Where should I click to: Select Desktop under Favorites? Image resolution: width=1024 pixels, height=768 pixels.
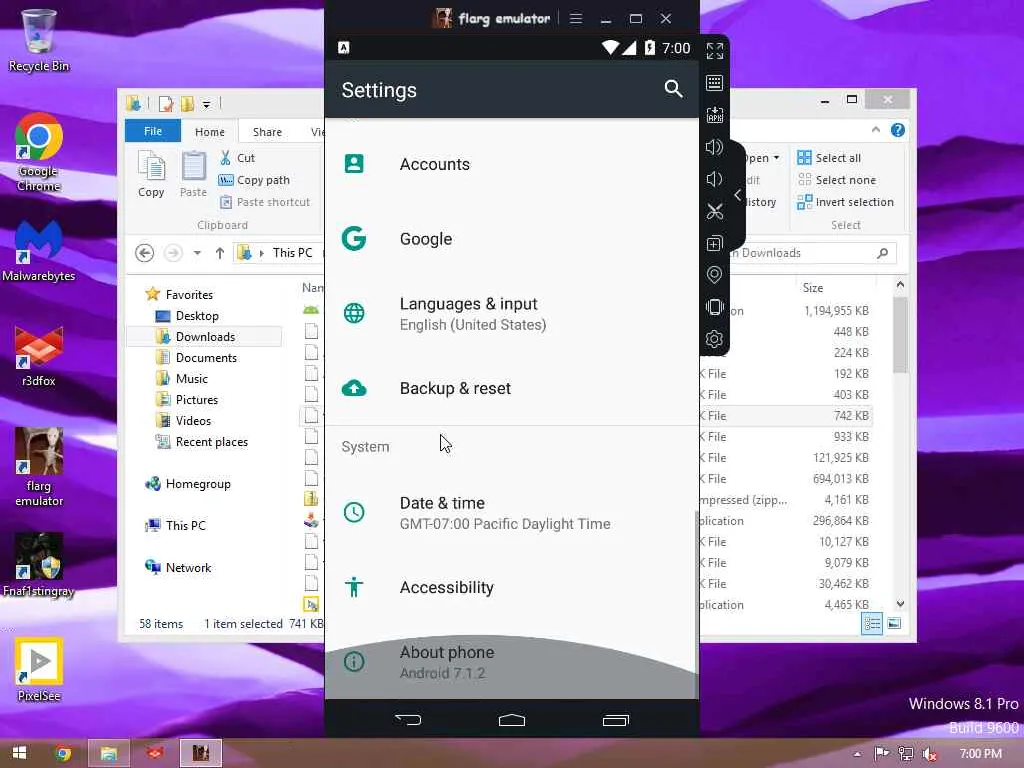187,316
